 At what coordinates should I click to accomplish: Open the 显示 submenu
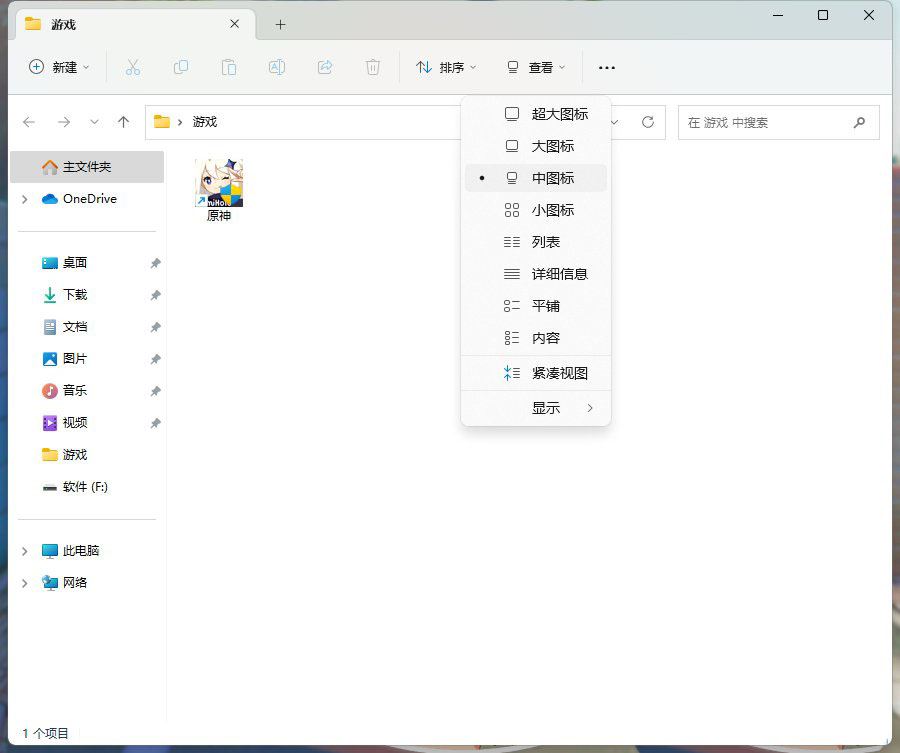(x=546, y=408)
